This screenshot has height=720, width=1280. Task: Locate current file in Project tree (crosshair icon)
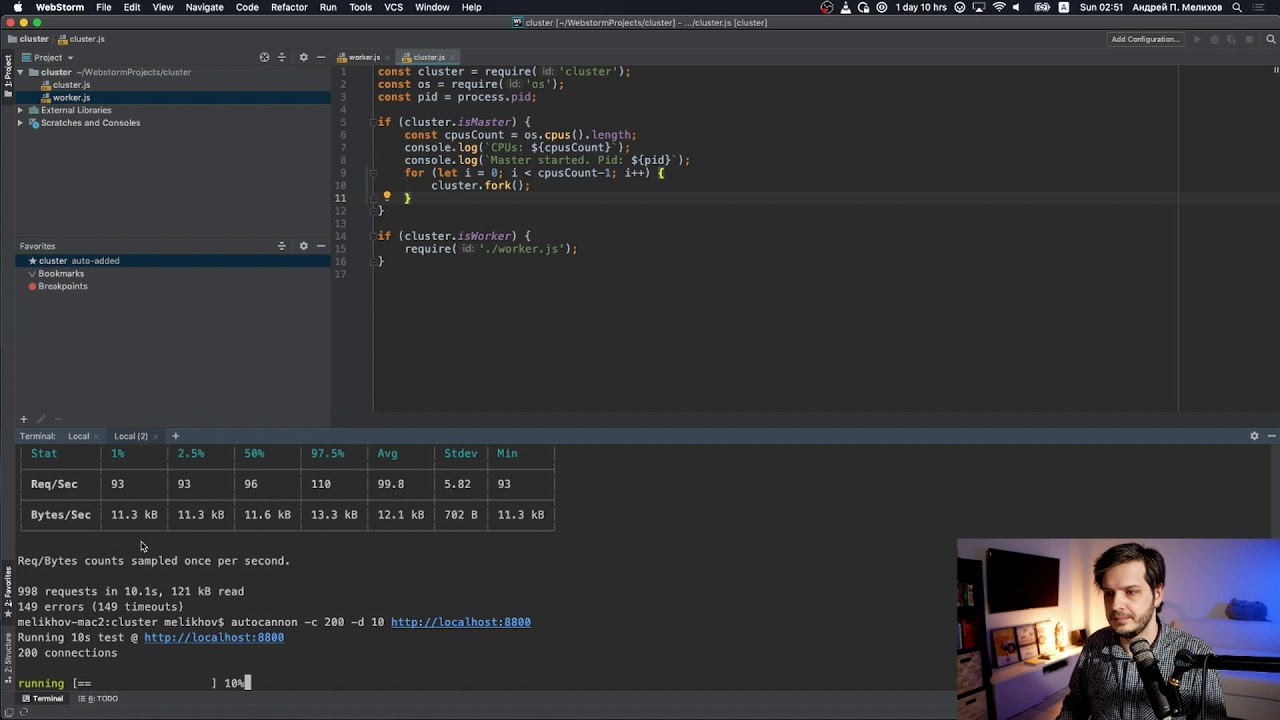point(264,57)
